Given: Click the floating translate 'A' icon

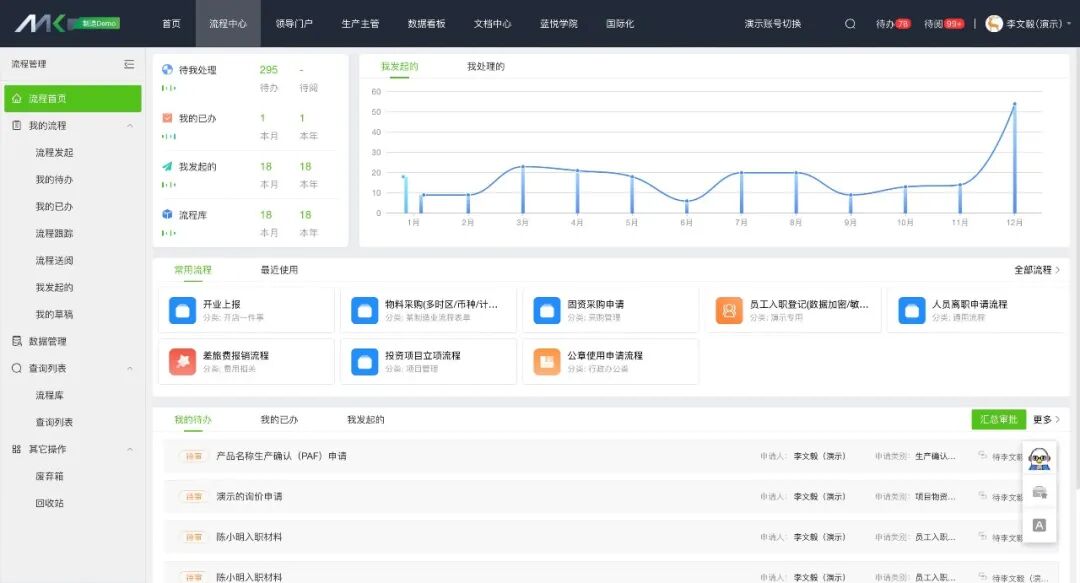Looking at the screenshot, I should pos(1040,525).
